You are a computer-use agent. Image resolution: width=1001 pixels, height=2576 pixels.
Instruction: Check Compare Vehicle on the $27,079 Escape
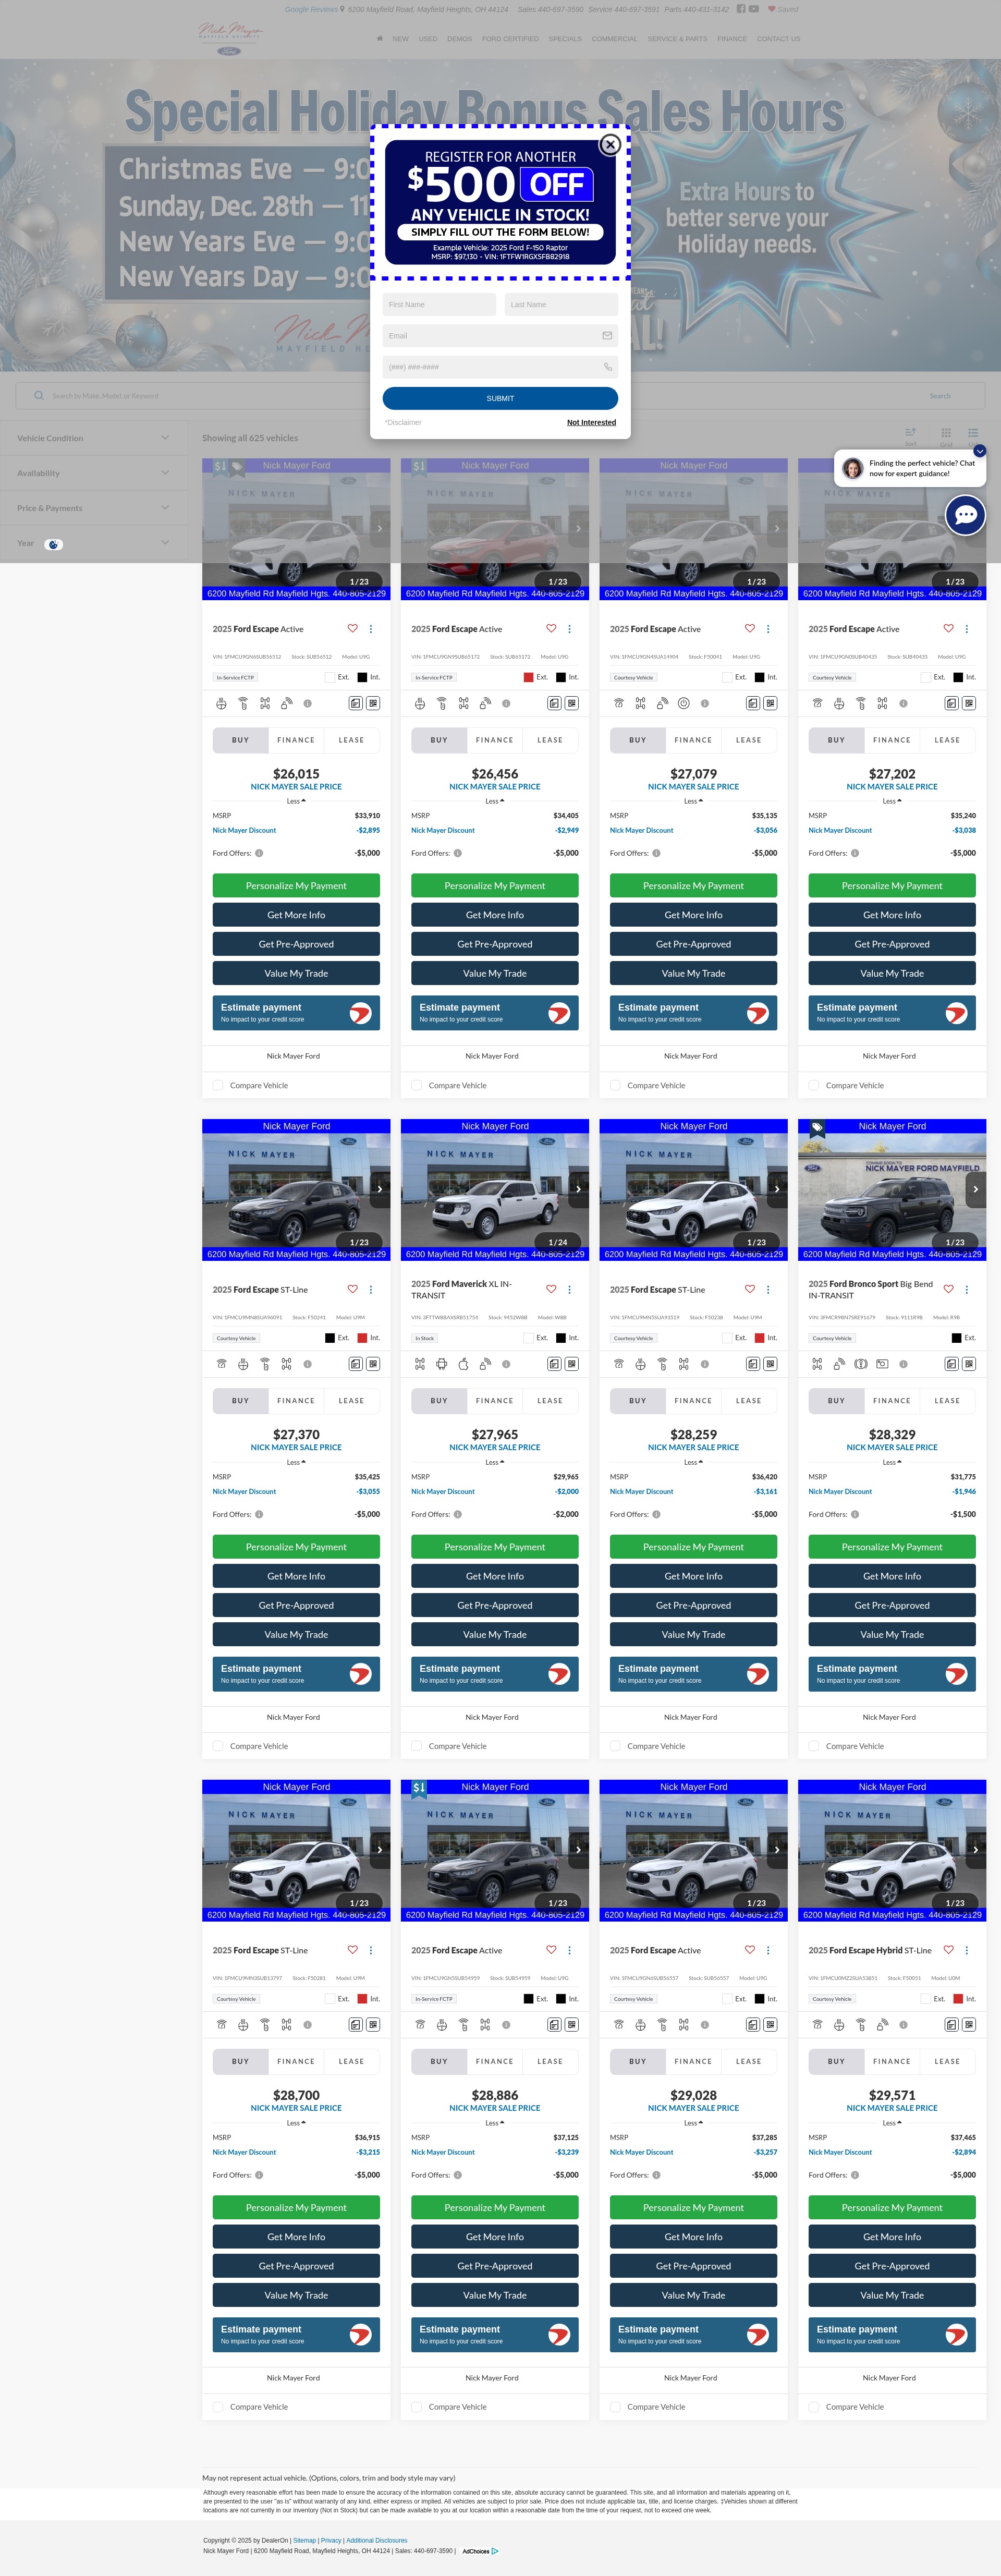(615, 1085)
